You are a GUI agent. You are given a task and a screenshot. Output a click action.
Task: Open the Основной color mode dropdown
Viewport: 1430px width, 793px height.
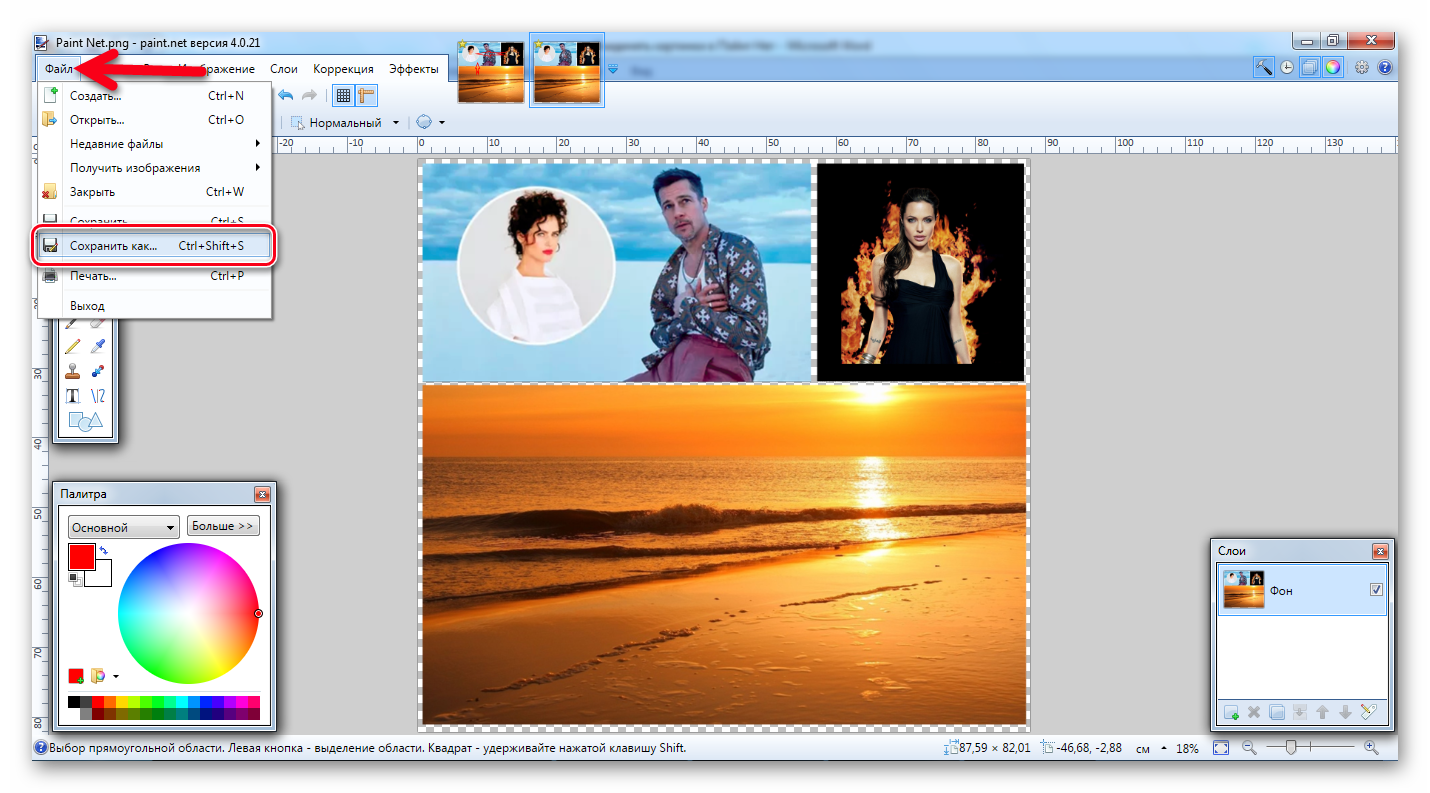124,527
